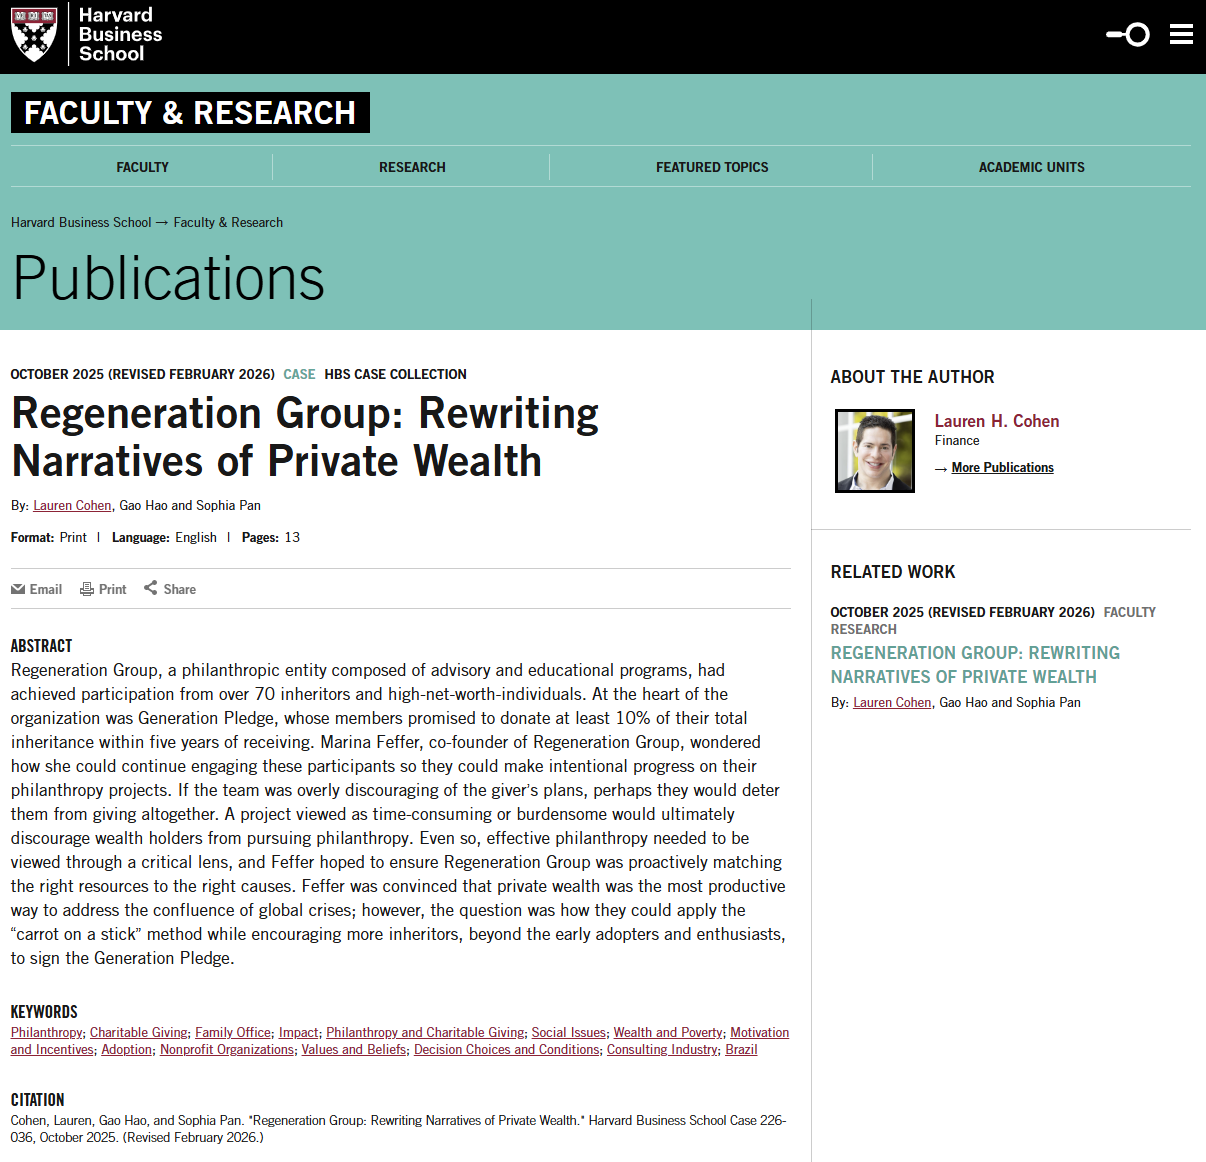
Task: Open the hamburger menu
Action: (x=1181, y=35)
